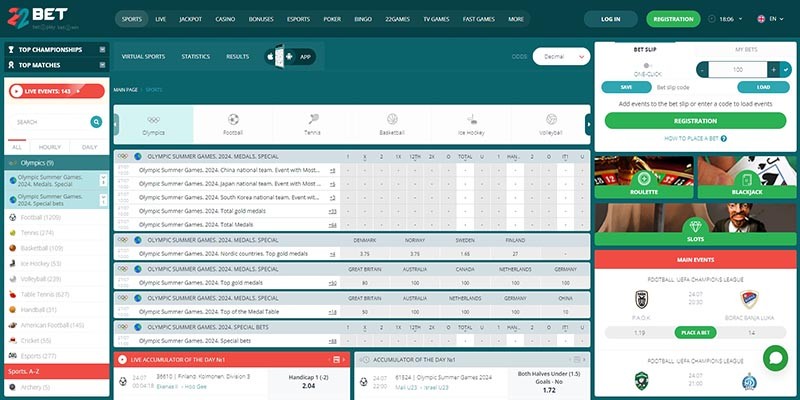This screenshot has width=800, height=400.
Task: Open the time zone dropdown next to 18:06
Action: click(739, 19)
